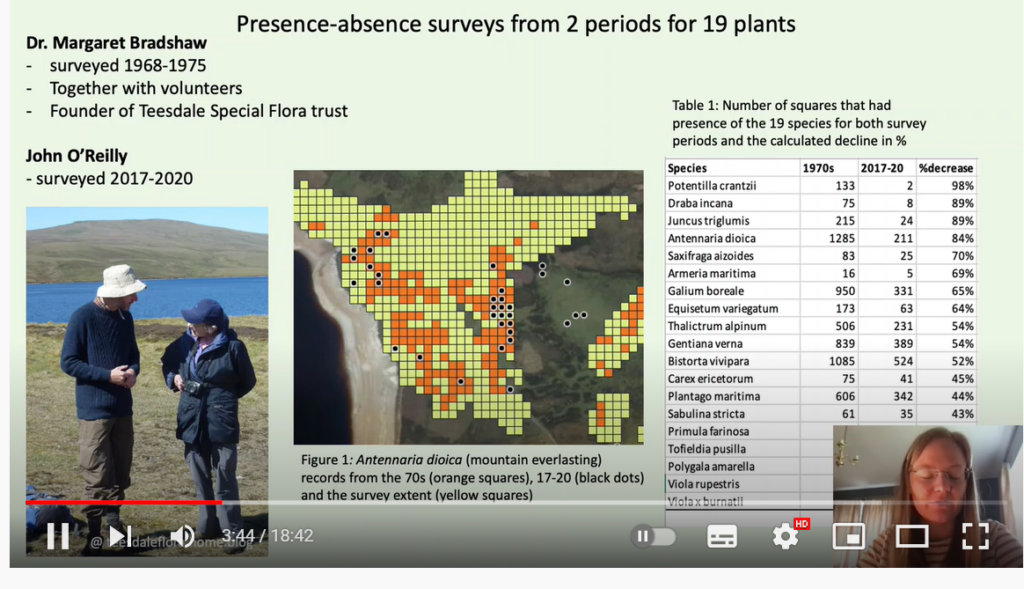Screen dimensions: 1024x589
Task: Click the Antennaria dioica distribution map
Action: pyautogui.click(x=467, y=306)
